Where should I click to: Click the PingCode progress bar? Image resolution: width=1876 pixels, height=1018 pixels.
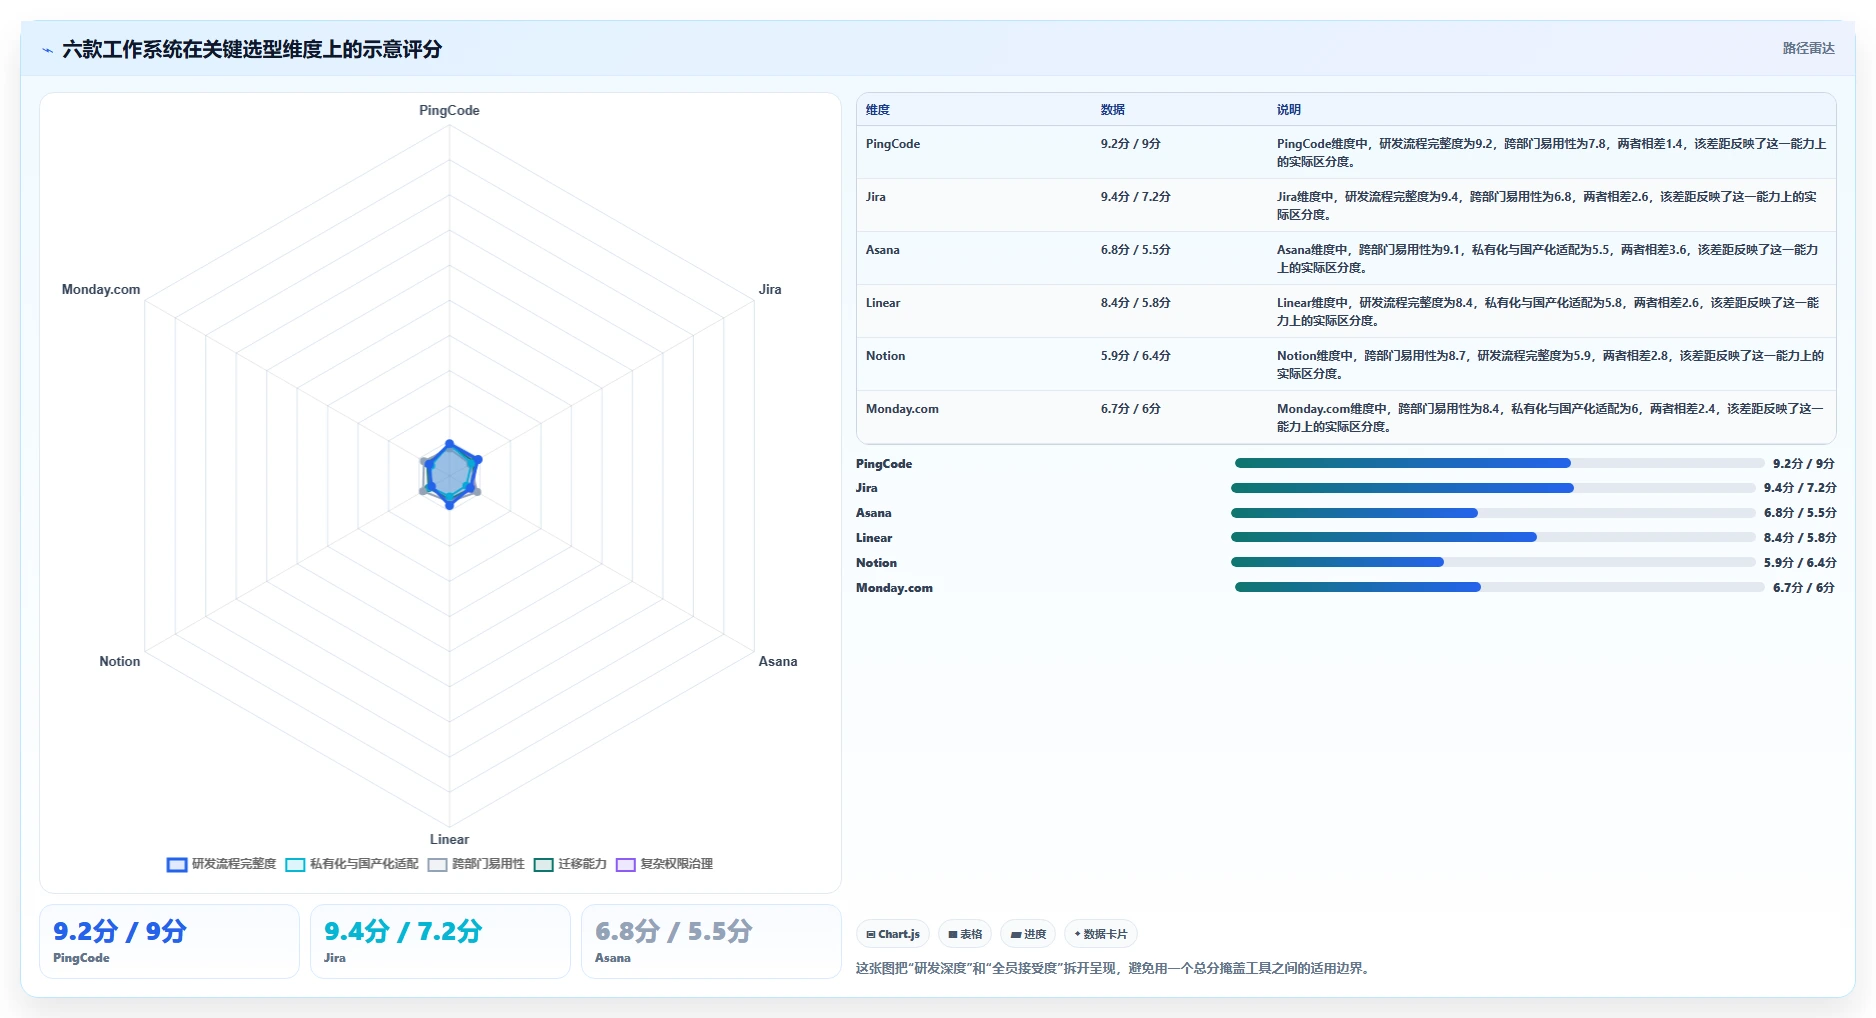tap(1499, 463)
